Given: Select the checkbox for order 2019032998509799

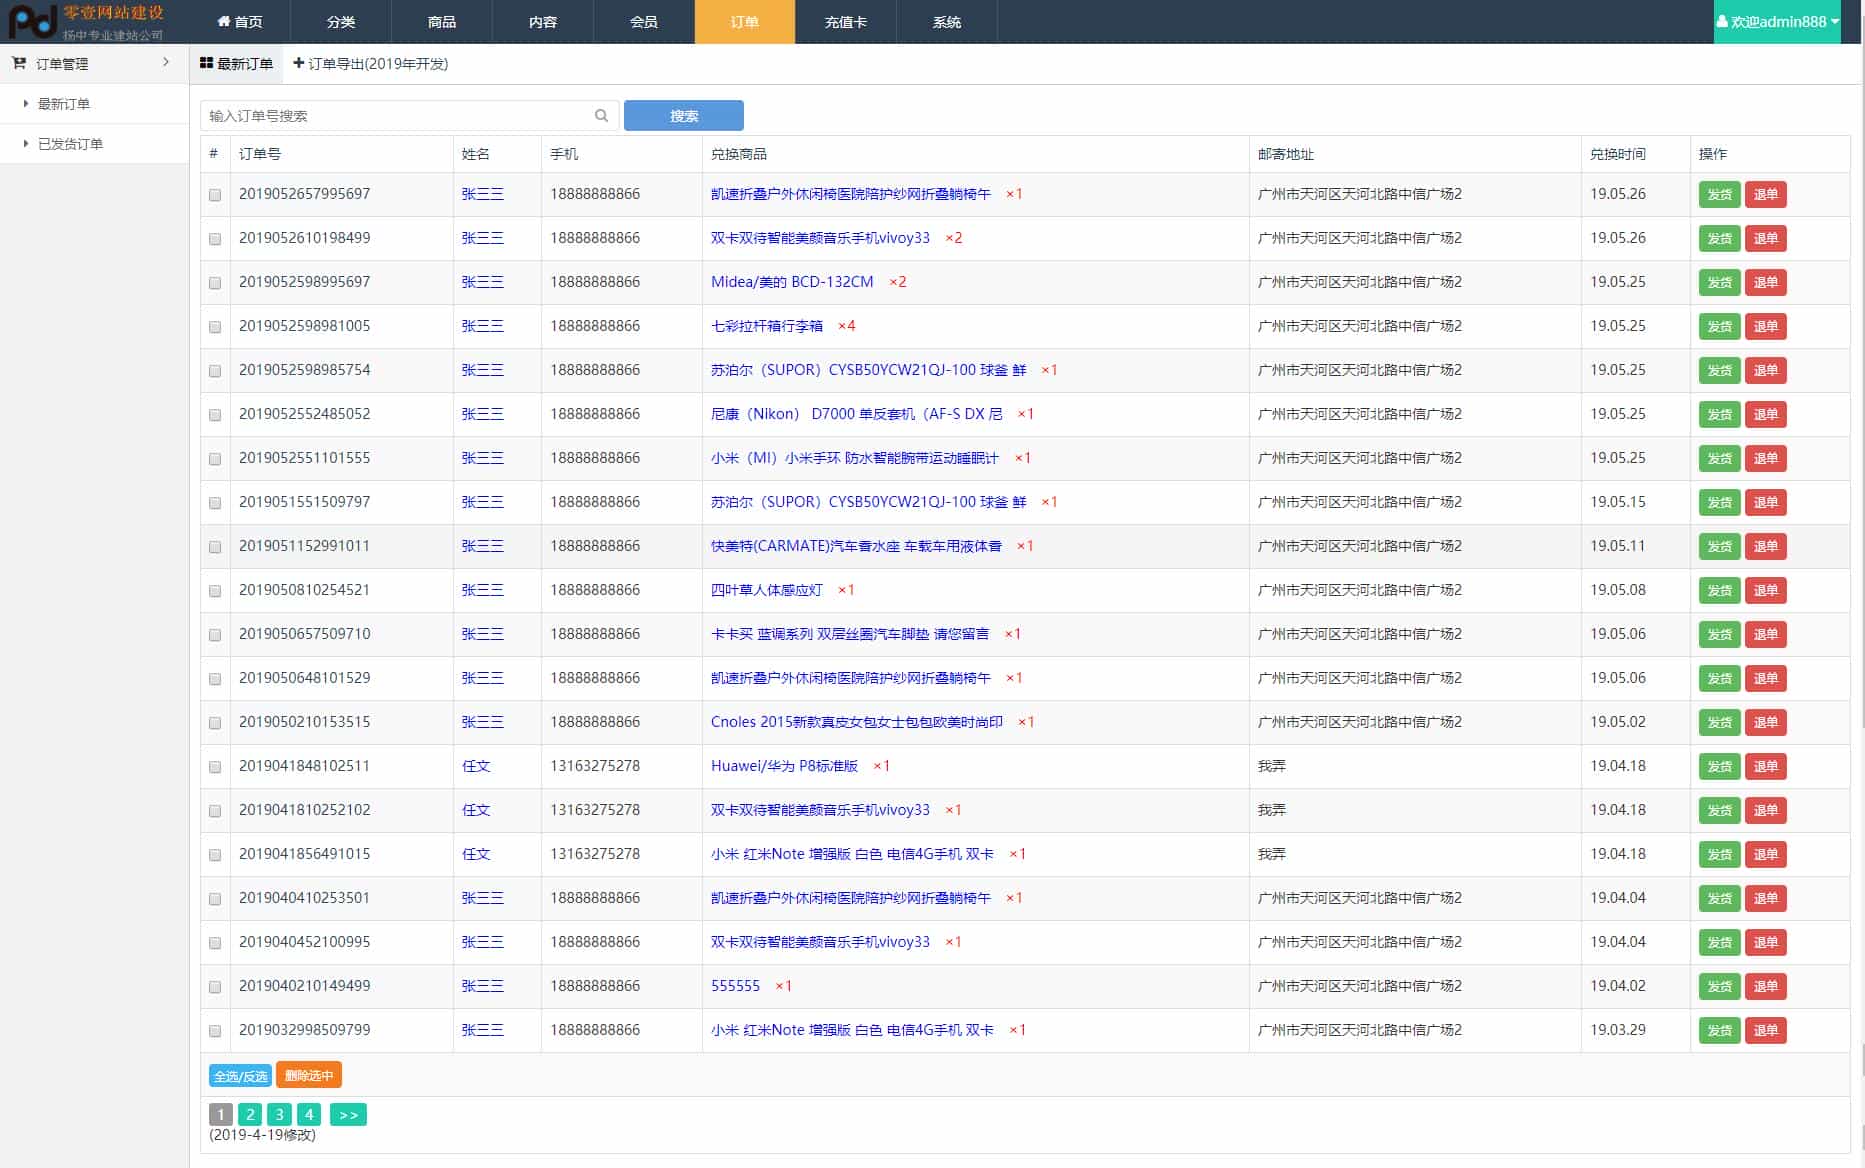Looking at the screenshot, I should tap(215, 1031).
